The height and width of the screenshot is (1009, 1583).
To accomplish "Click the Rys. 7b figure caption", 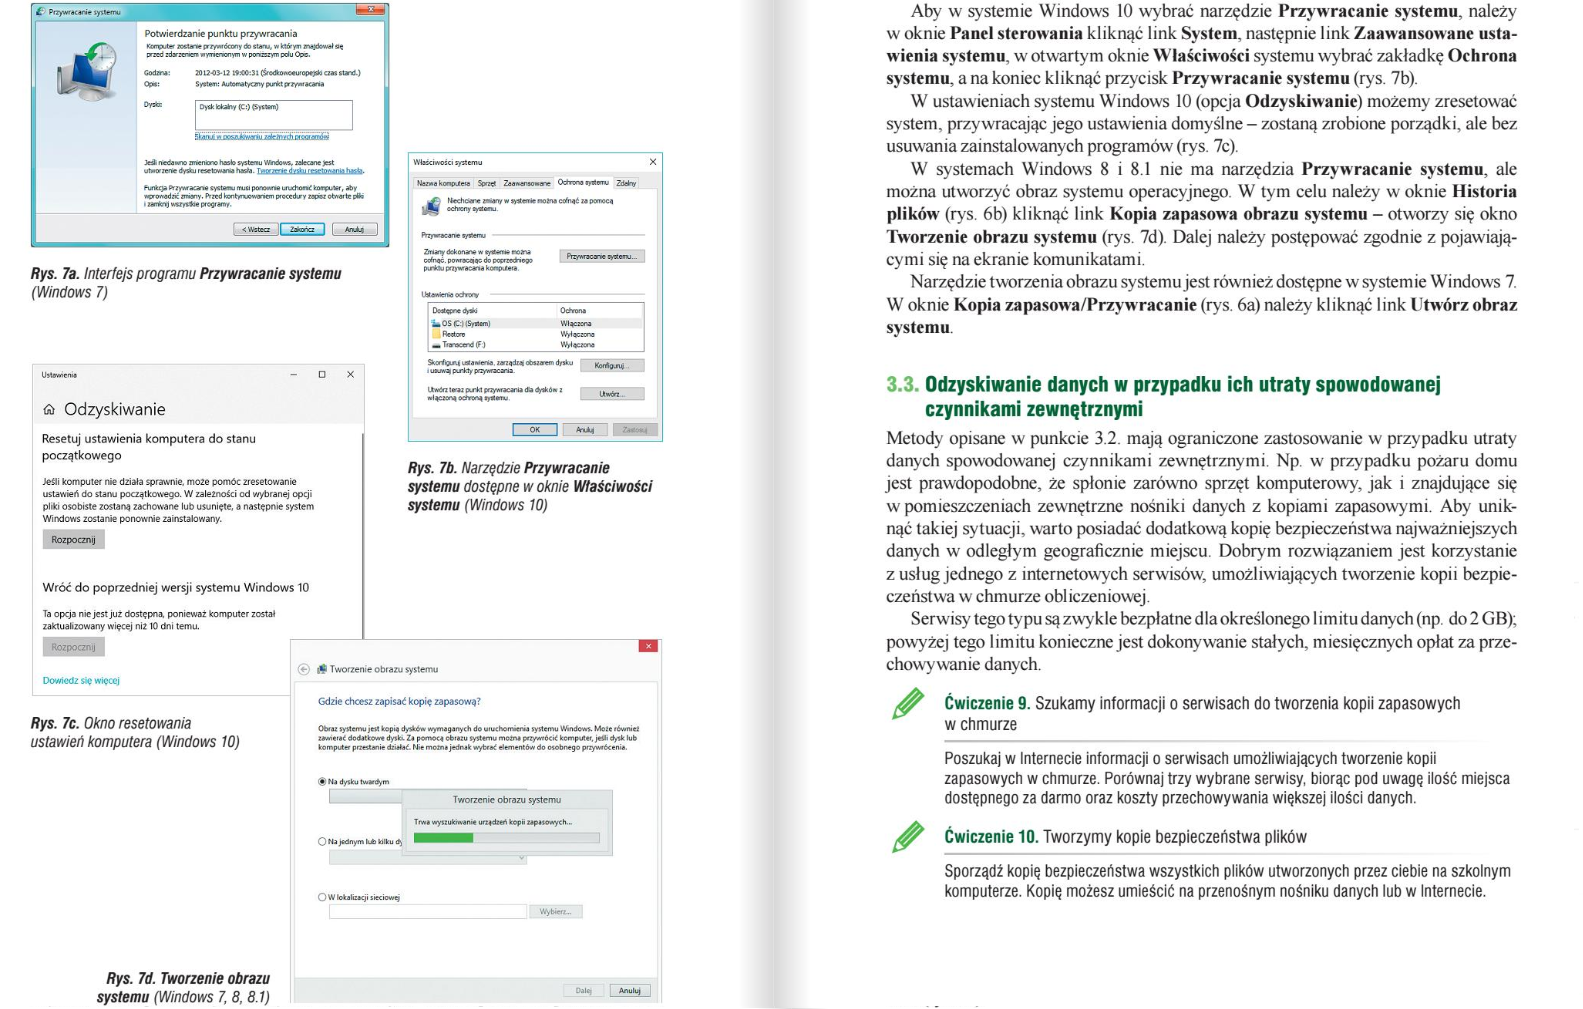I will tap(529, 486).
